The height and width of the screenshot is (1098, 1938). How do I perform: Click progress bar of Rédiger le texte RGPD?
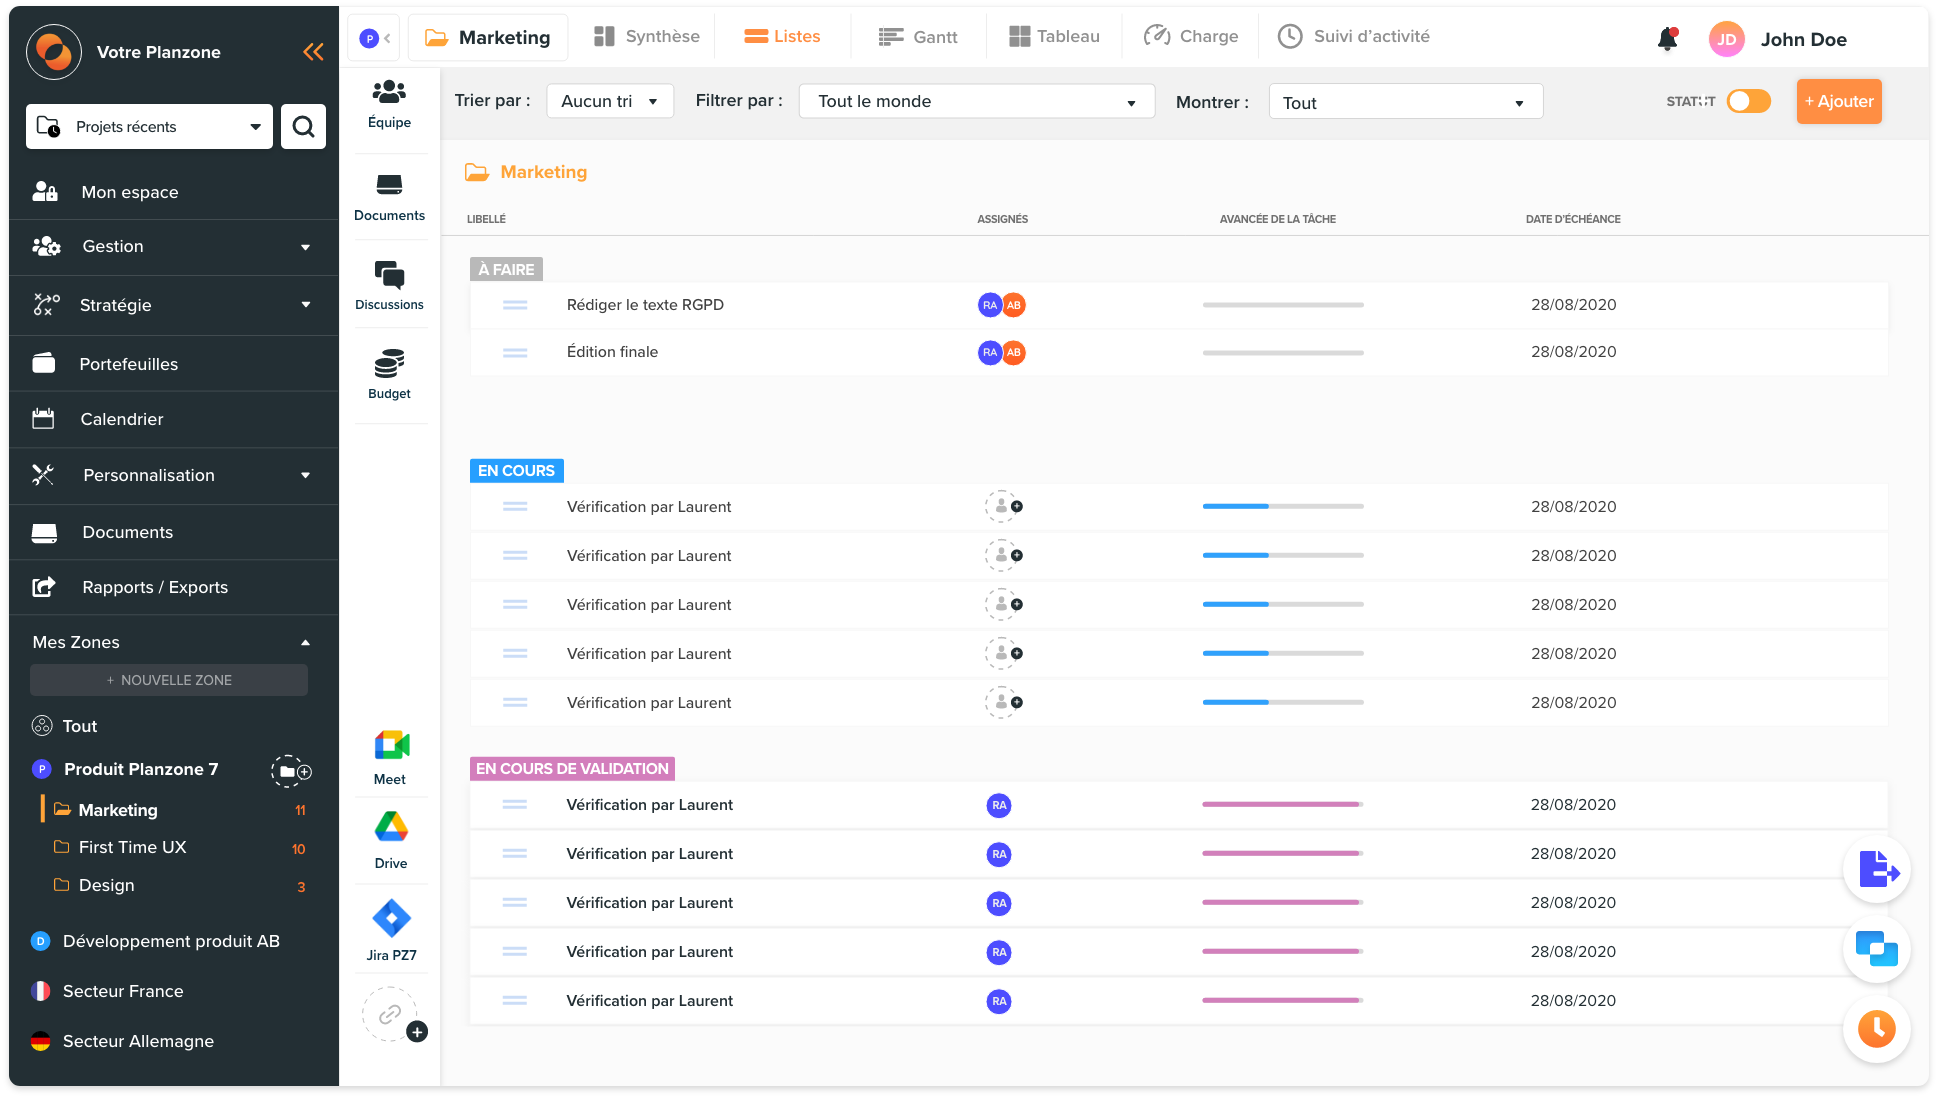coord(1282,305)
